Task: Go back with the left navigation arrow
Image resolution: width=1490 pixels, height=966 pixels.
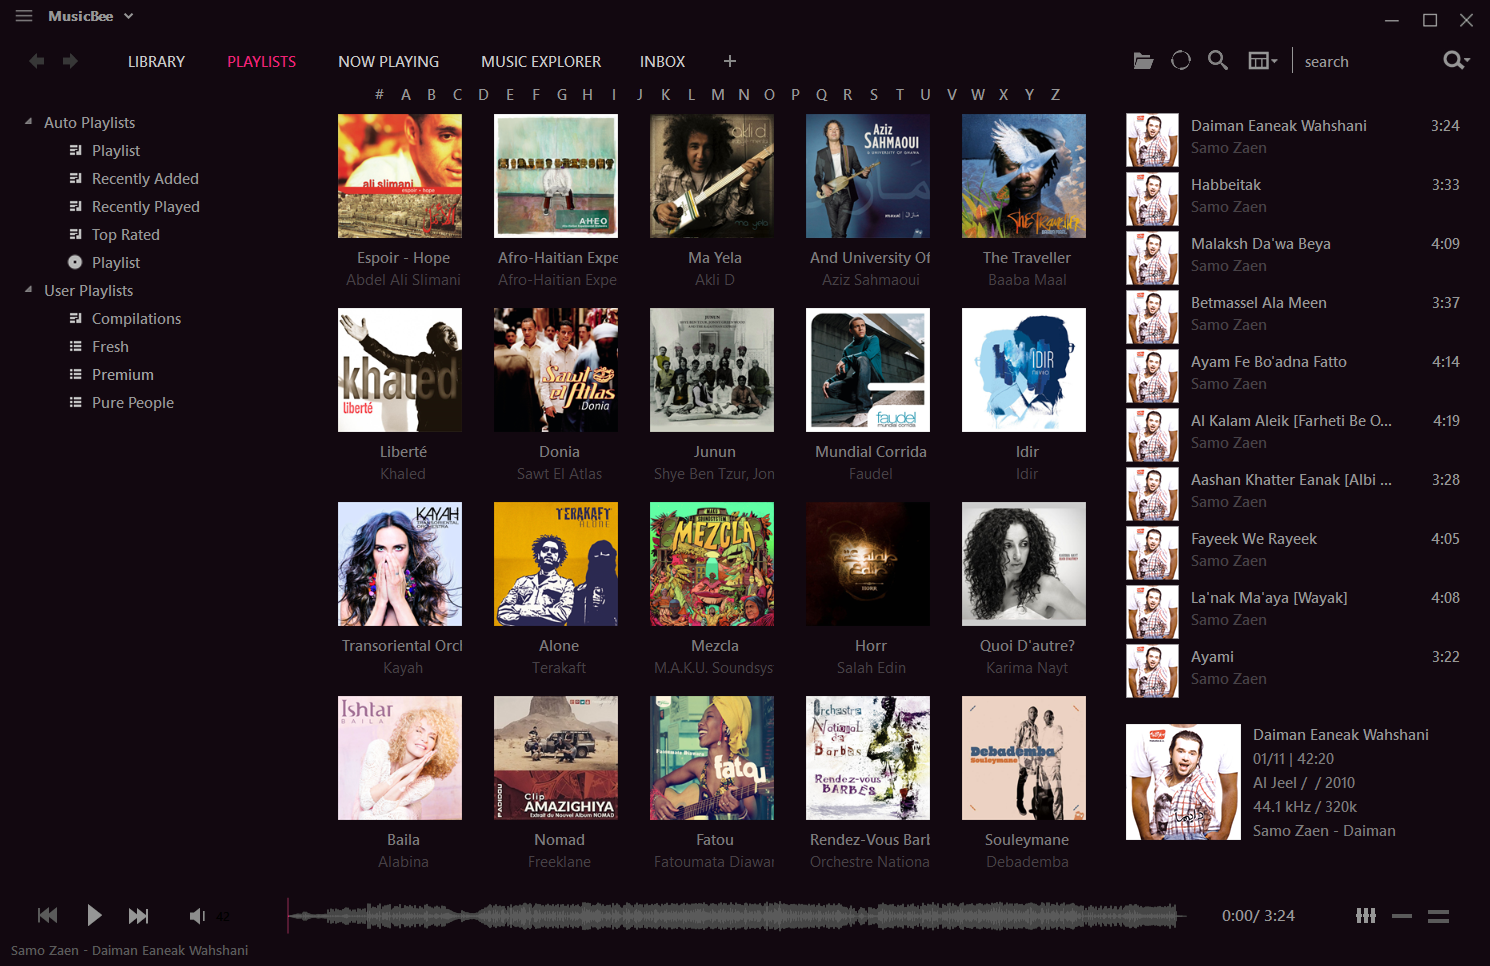Action: (x=37, y=61)
